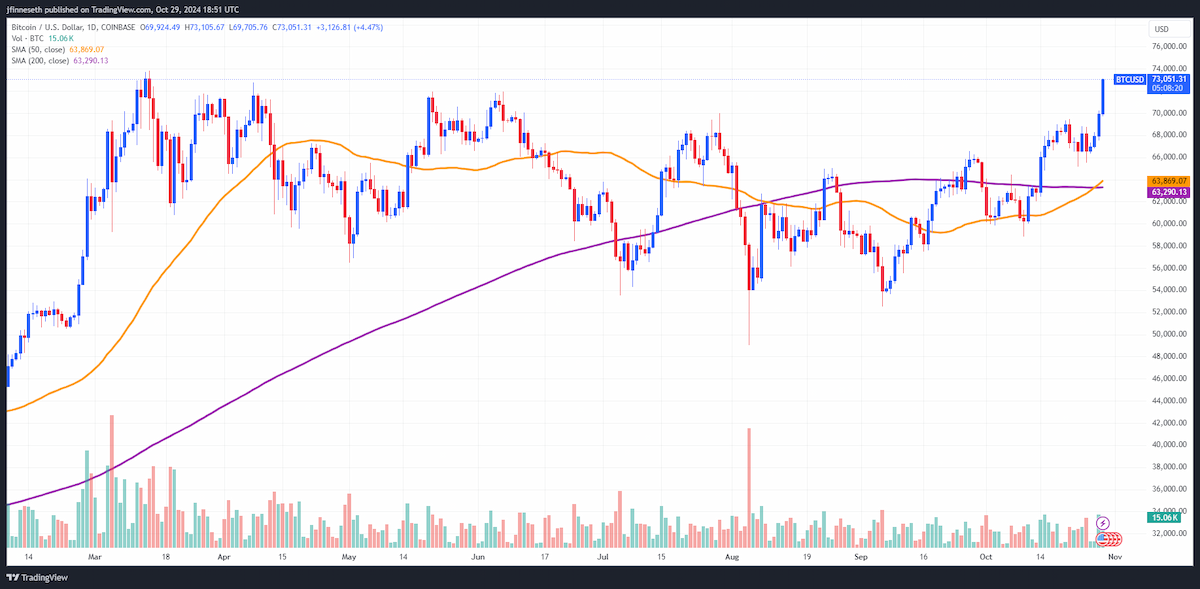
Task: Click the 70,000.00 price axis label
Action: (1169, 113)
